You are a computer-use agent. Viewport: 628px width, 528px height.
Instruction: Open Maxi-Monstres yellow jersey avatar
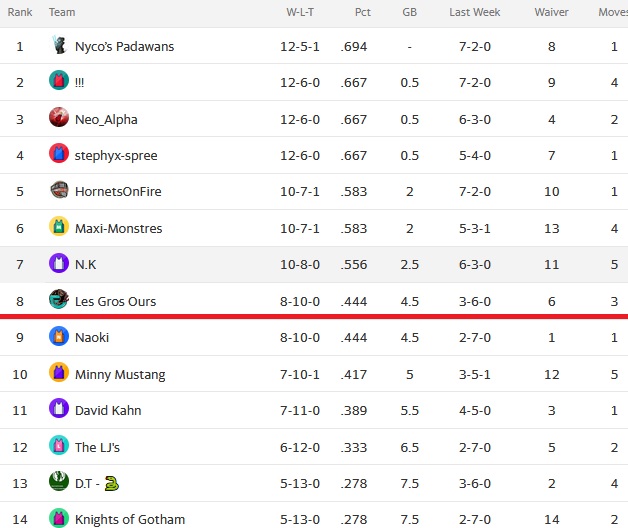click(x=59, y=226)
